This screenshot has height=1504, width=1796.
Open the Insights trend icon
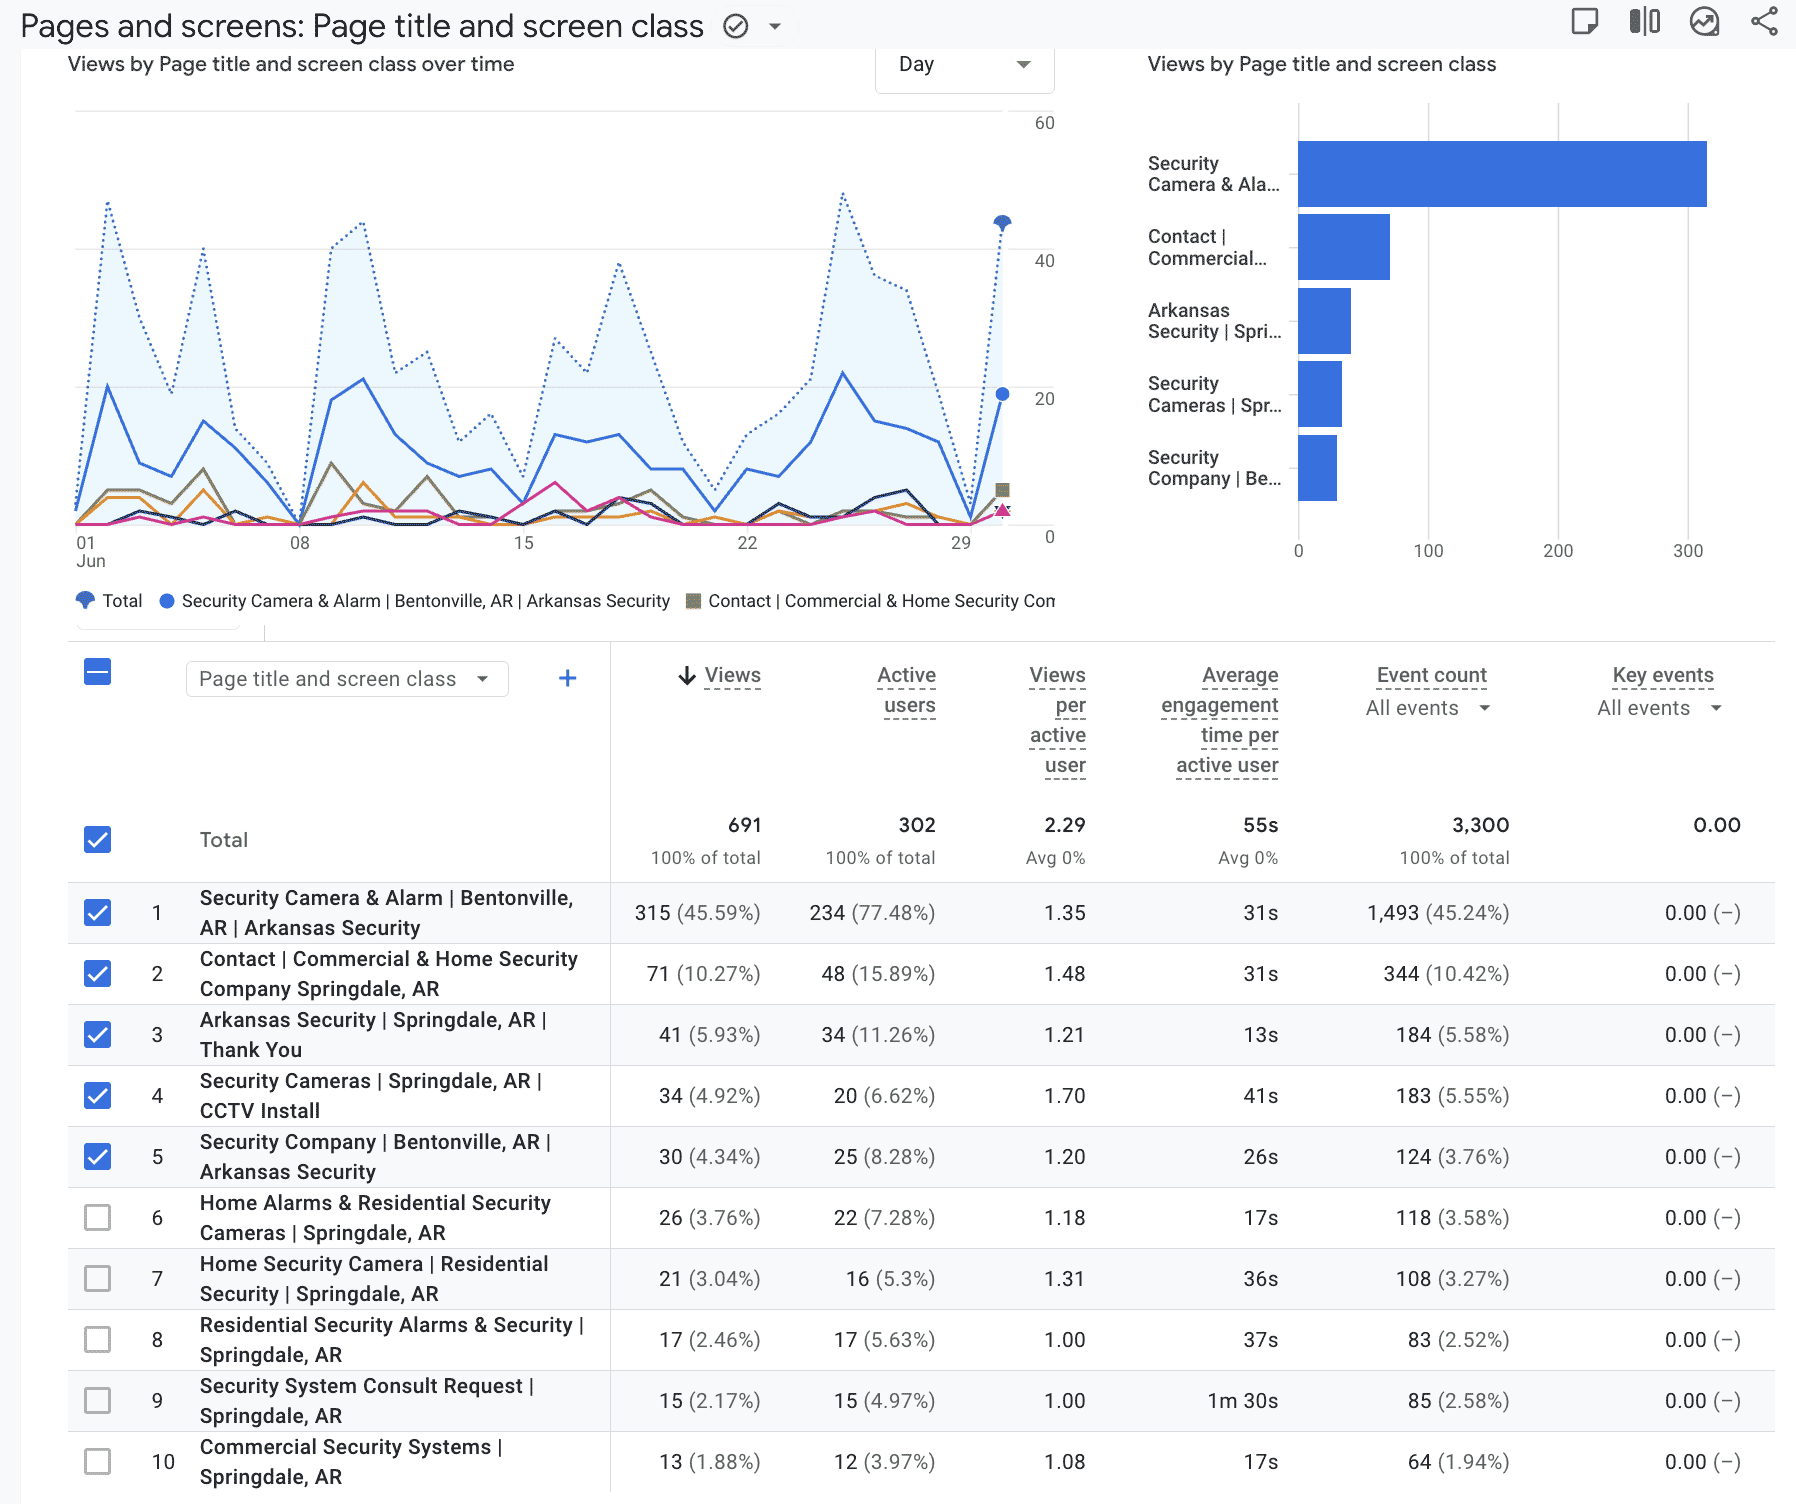[x=1704, y=22]
